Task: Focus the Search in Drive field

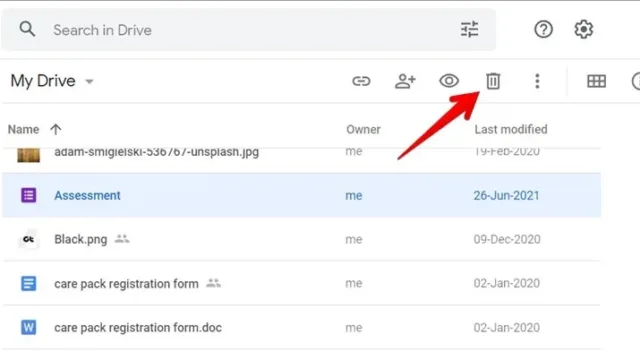Action: 249,30
